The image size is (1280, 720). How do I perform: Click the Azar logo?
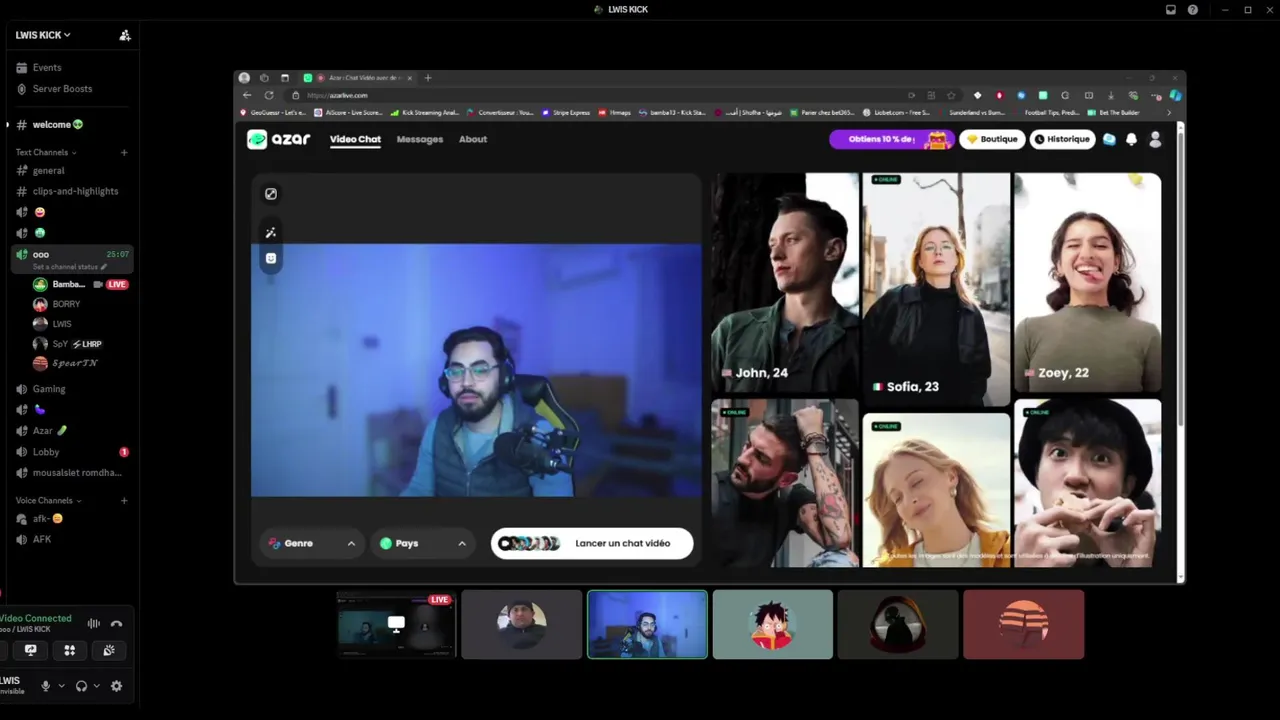point(279,139)
